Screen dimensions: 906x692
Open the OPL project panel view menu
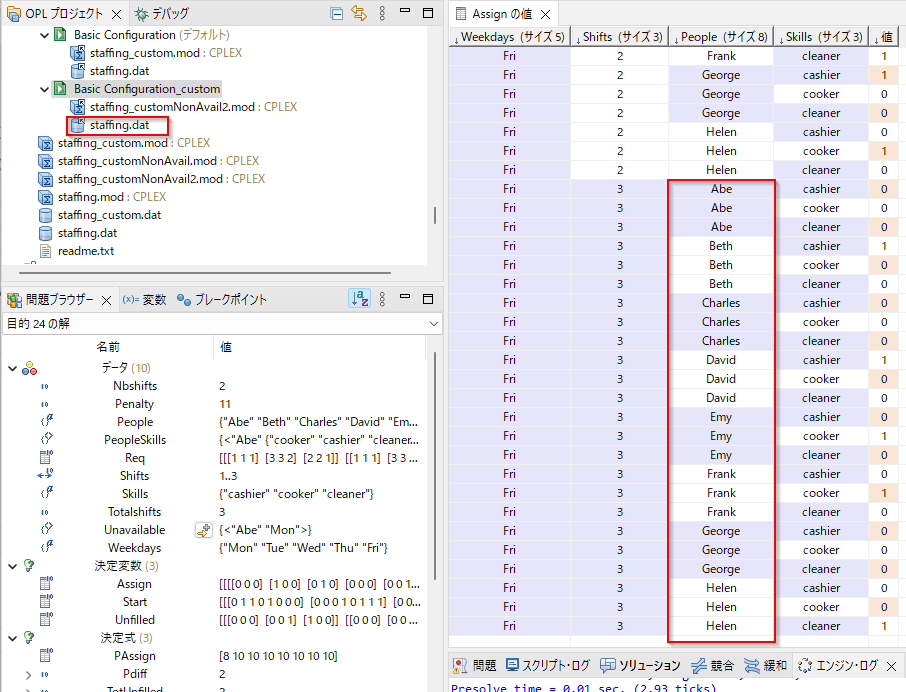pyautogui.click(x=382, y=13)
